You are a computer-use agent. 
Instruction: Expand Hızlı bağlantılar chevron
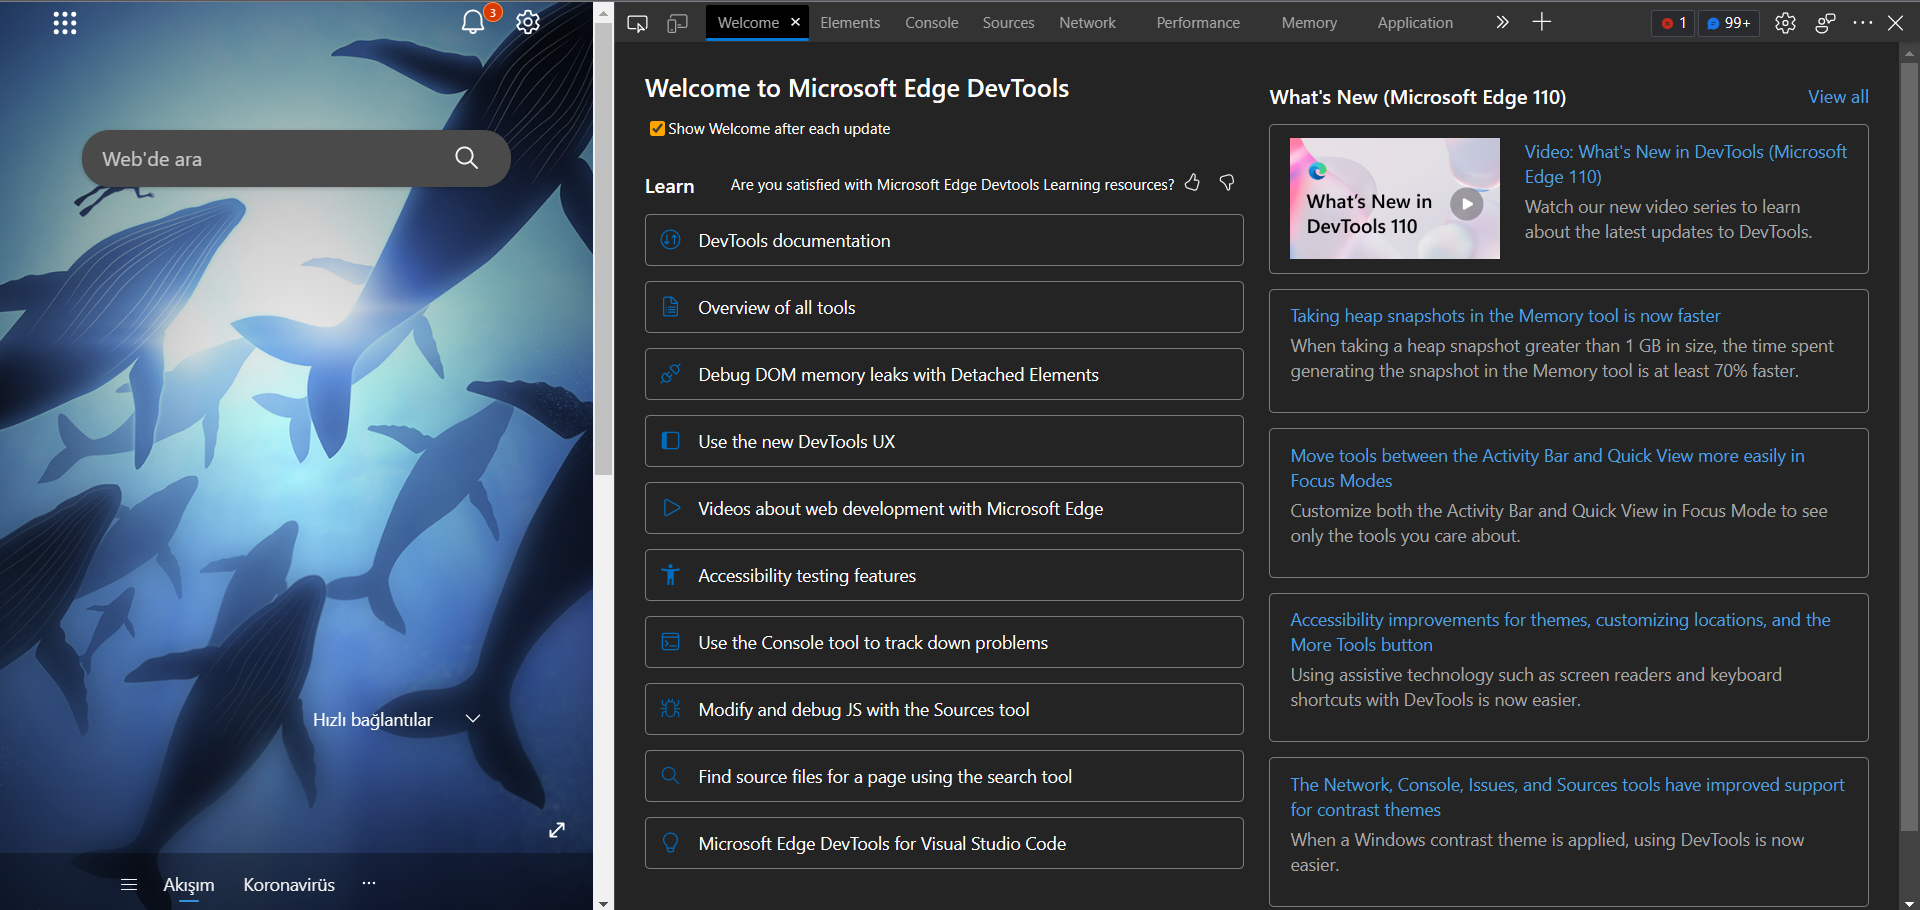[x=473, y=719]
